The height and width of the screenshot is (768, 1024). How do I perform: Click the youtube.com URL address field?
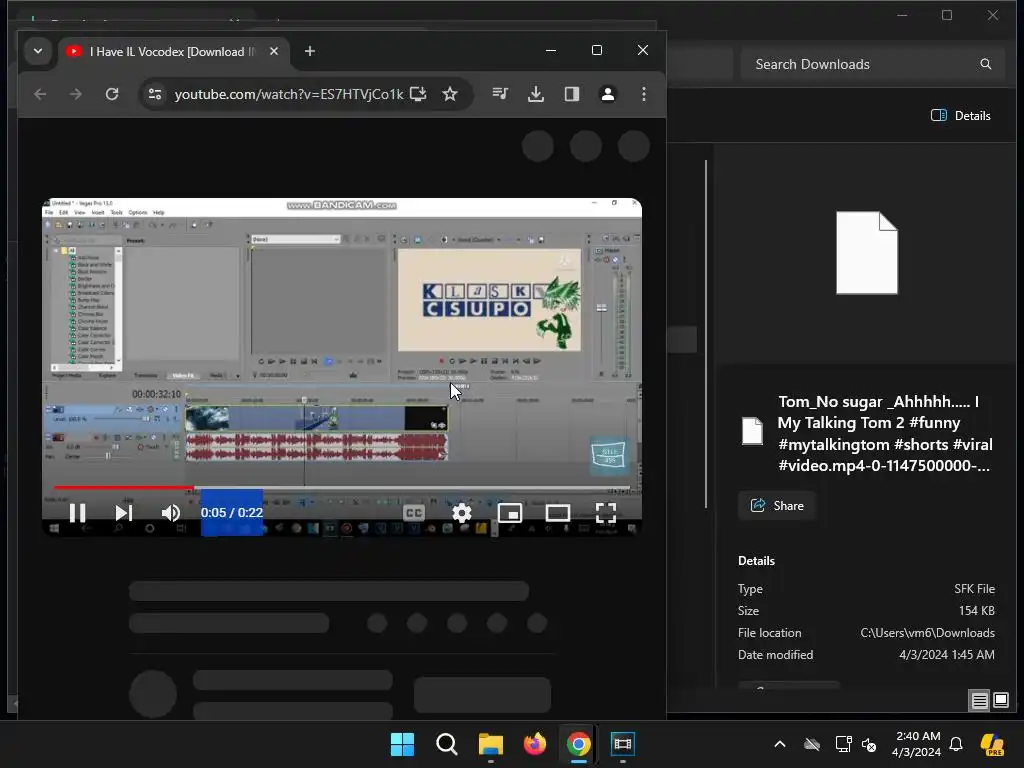pos(289,94)
